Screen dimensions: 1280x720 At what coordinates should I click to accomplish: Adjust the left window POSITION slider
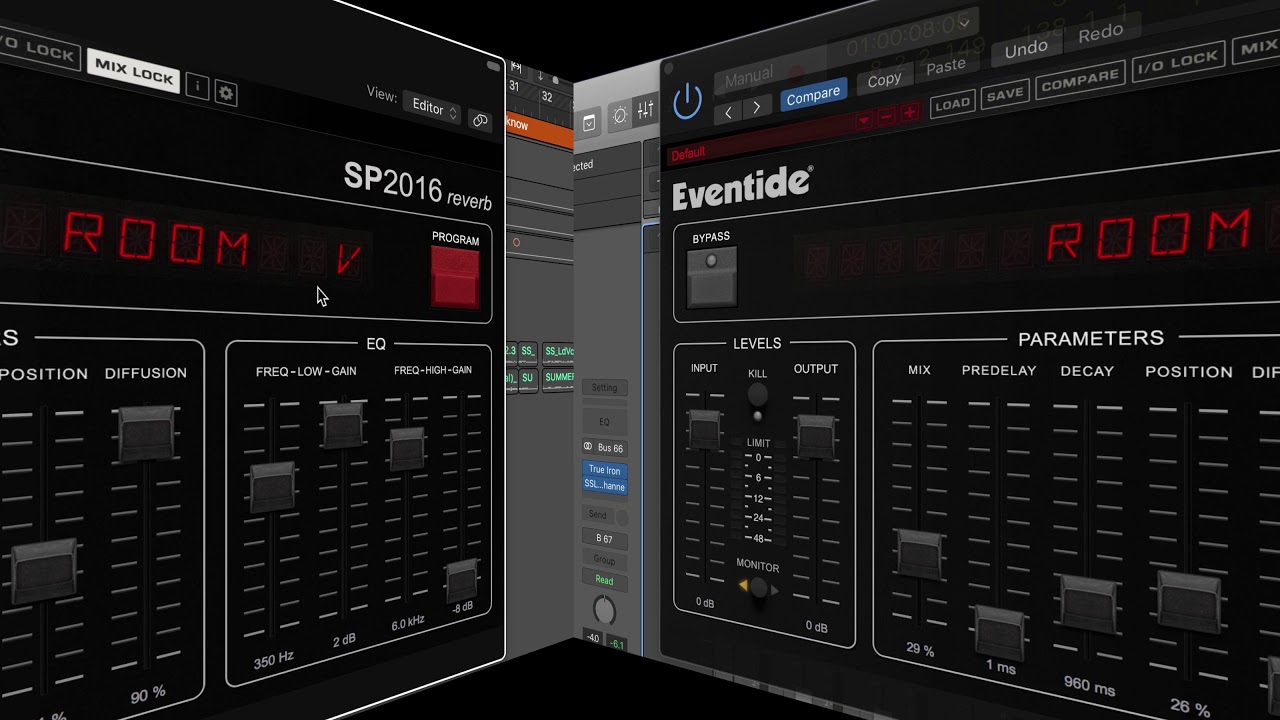pos(45,570)
